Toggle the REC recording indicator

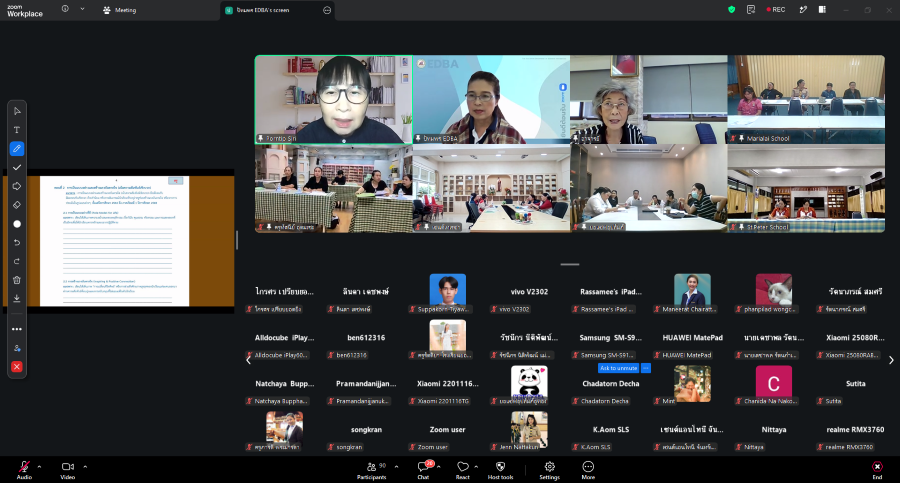point(775,10)
